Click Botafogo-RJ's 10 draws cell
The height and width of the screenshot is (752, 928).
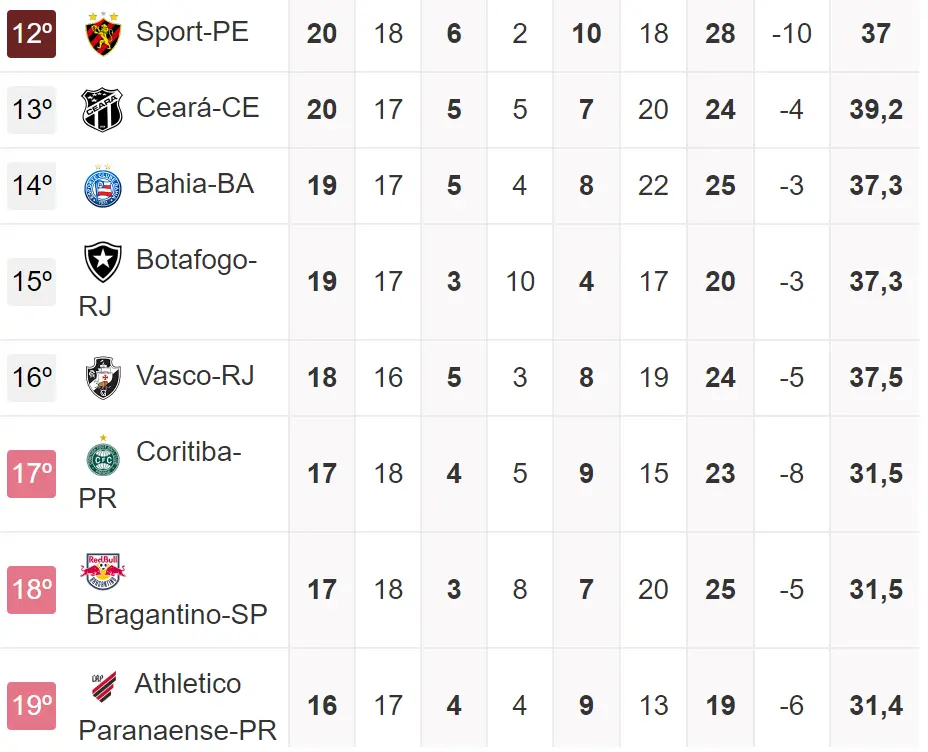[520, 282]
